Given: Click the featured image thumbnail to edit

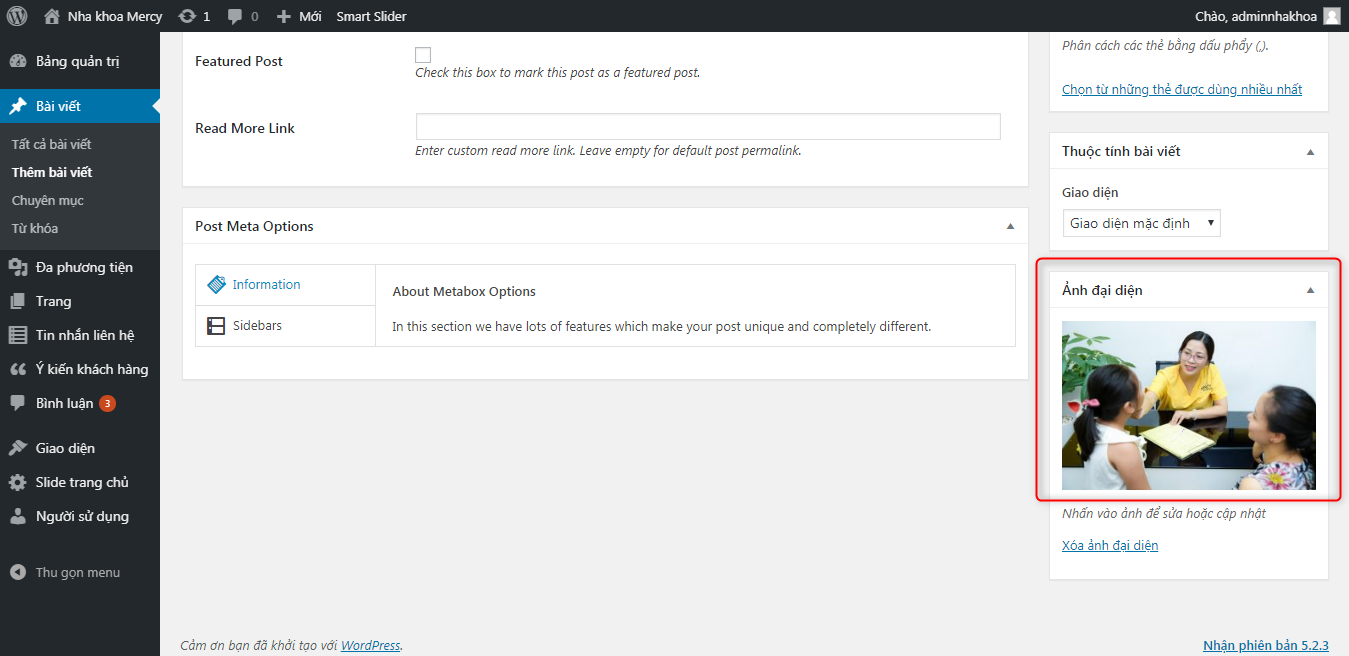Looking at the screenshot, I should (x=1189, y=405).
